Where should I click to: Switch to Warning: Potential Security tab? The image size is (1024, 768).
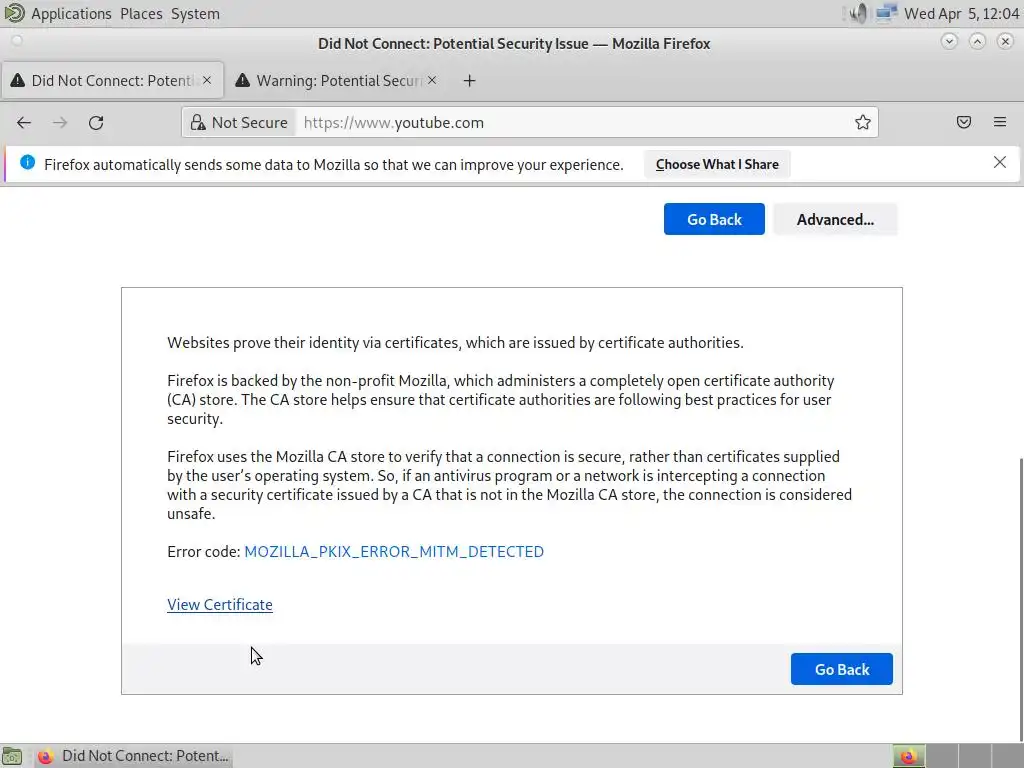(x=337, y=80)
